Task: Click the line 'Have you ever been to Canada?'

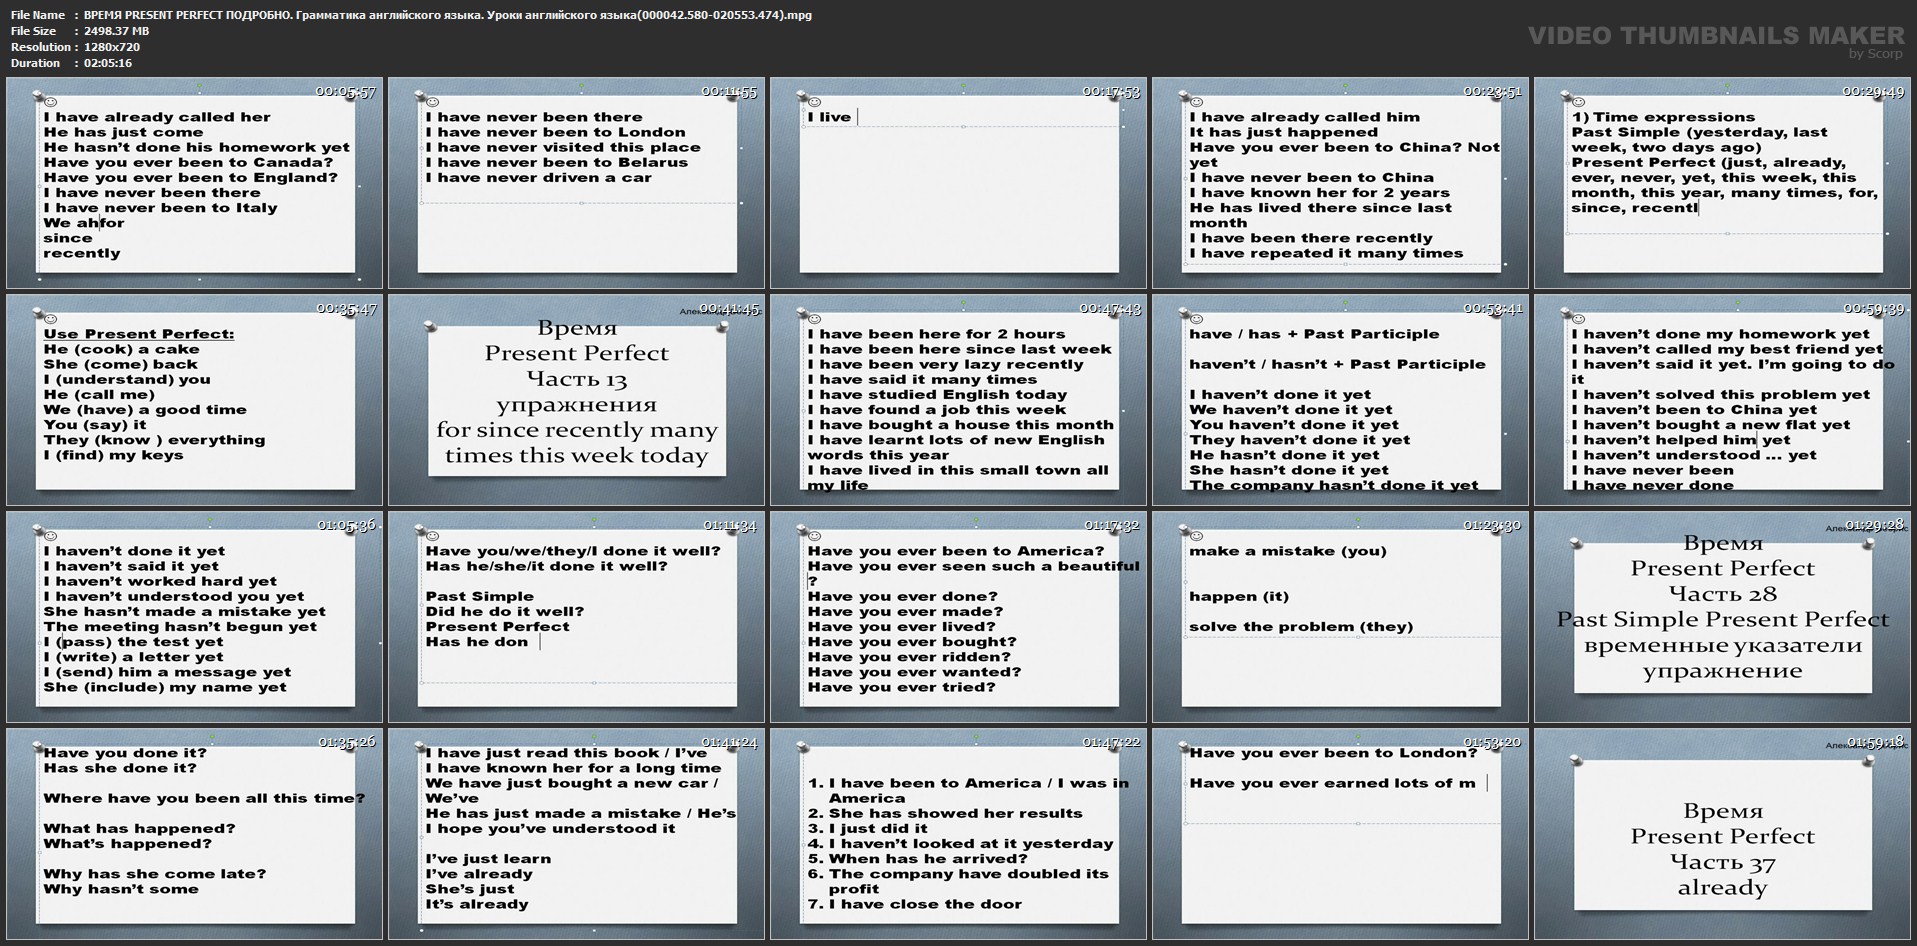Action: 188,162
